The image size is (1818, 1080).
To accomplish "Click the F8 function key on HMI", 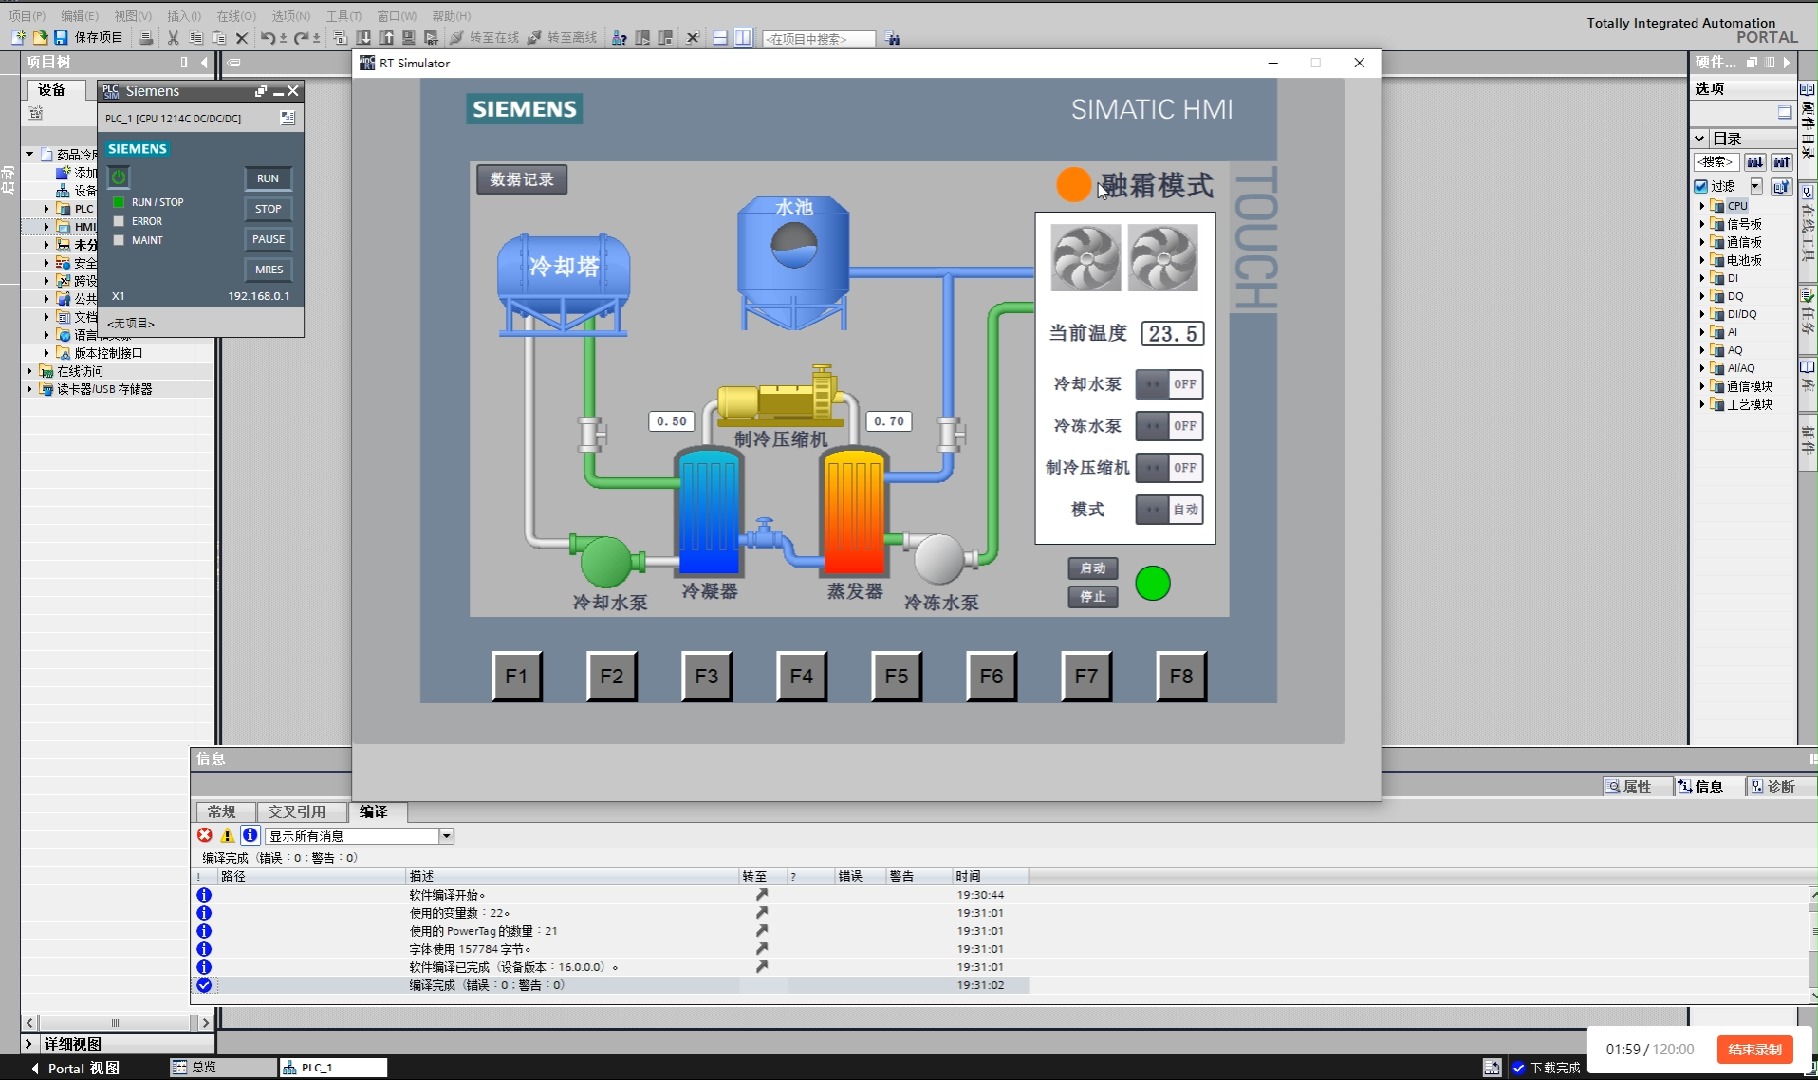I will coord(1181,676).
